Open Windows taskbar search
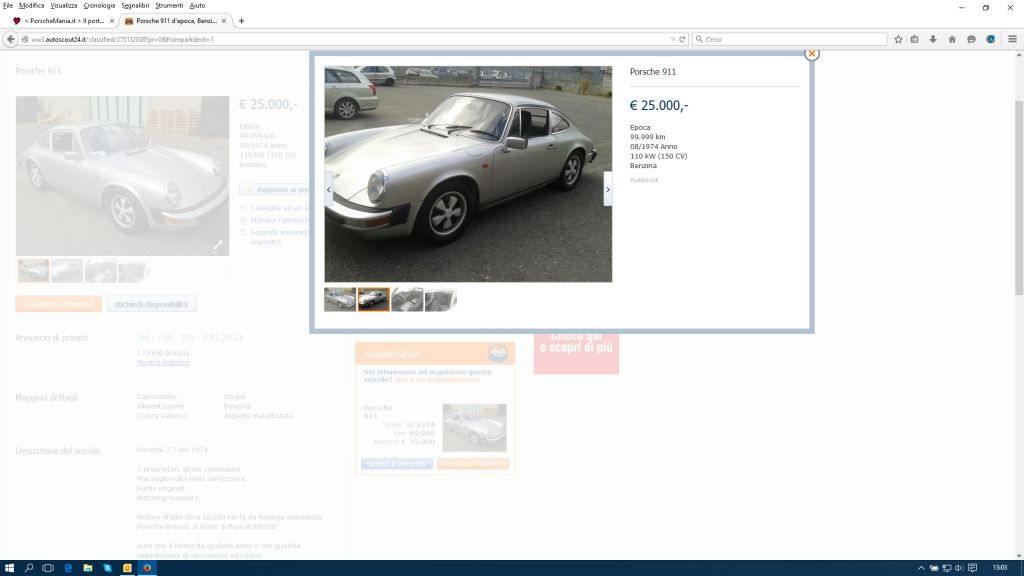The height and width of the screenshot is (576, 1024). [x=29, y=568]
